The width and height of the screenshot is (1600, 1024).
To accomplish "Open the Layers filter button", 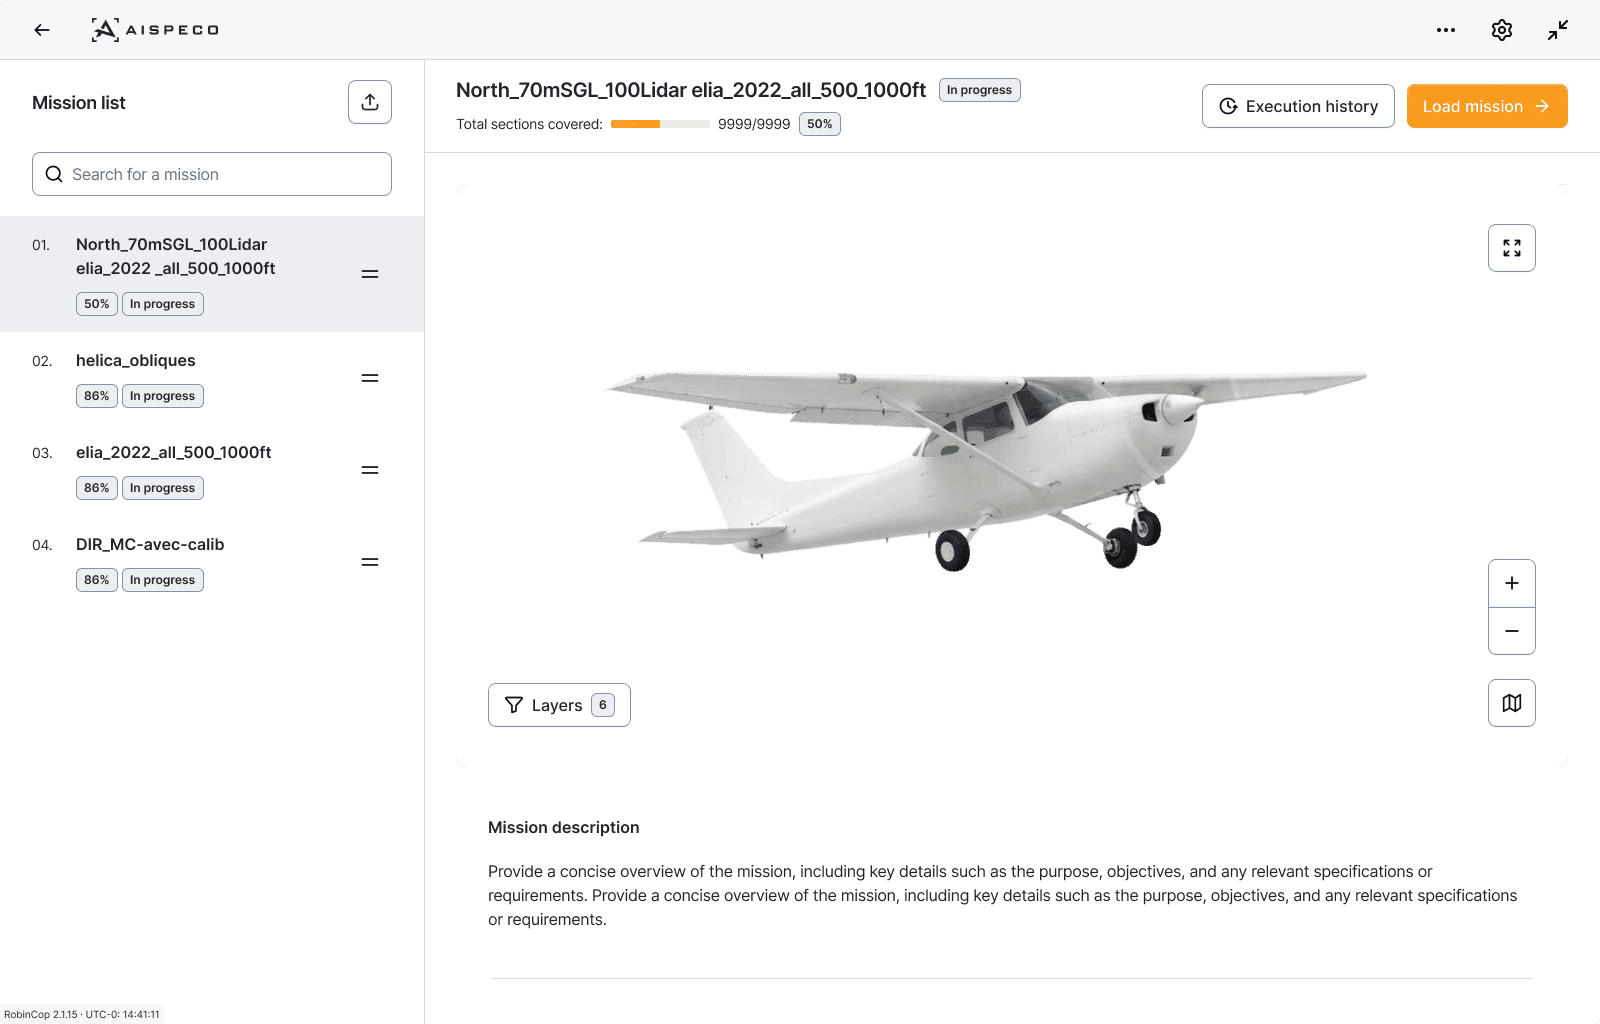I will pos(559,705).
